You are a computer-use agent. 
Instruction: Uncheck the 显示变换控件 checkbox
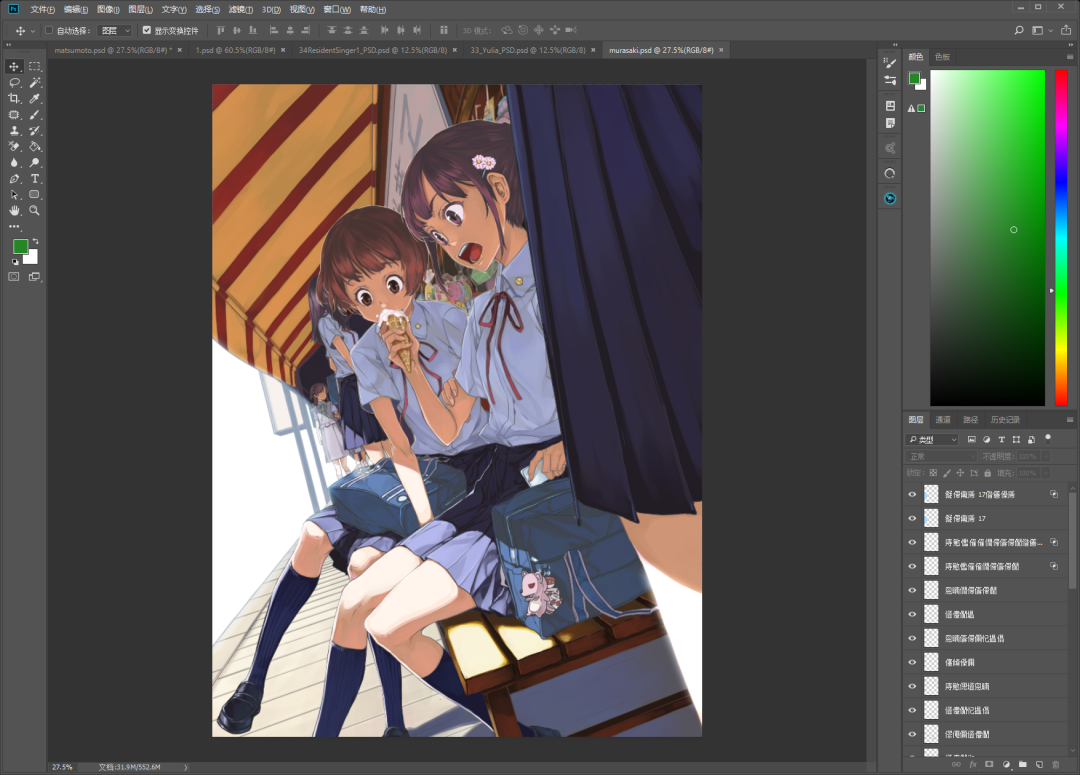pyautogui.click(x=147, y=31)
